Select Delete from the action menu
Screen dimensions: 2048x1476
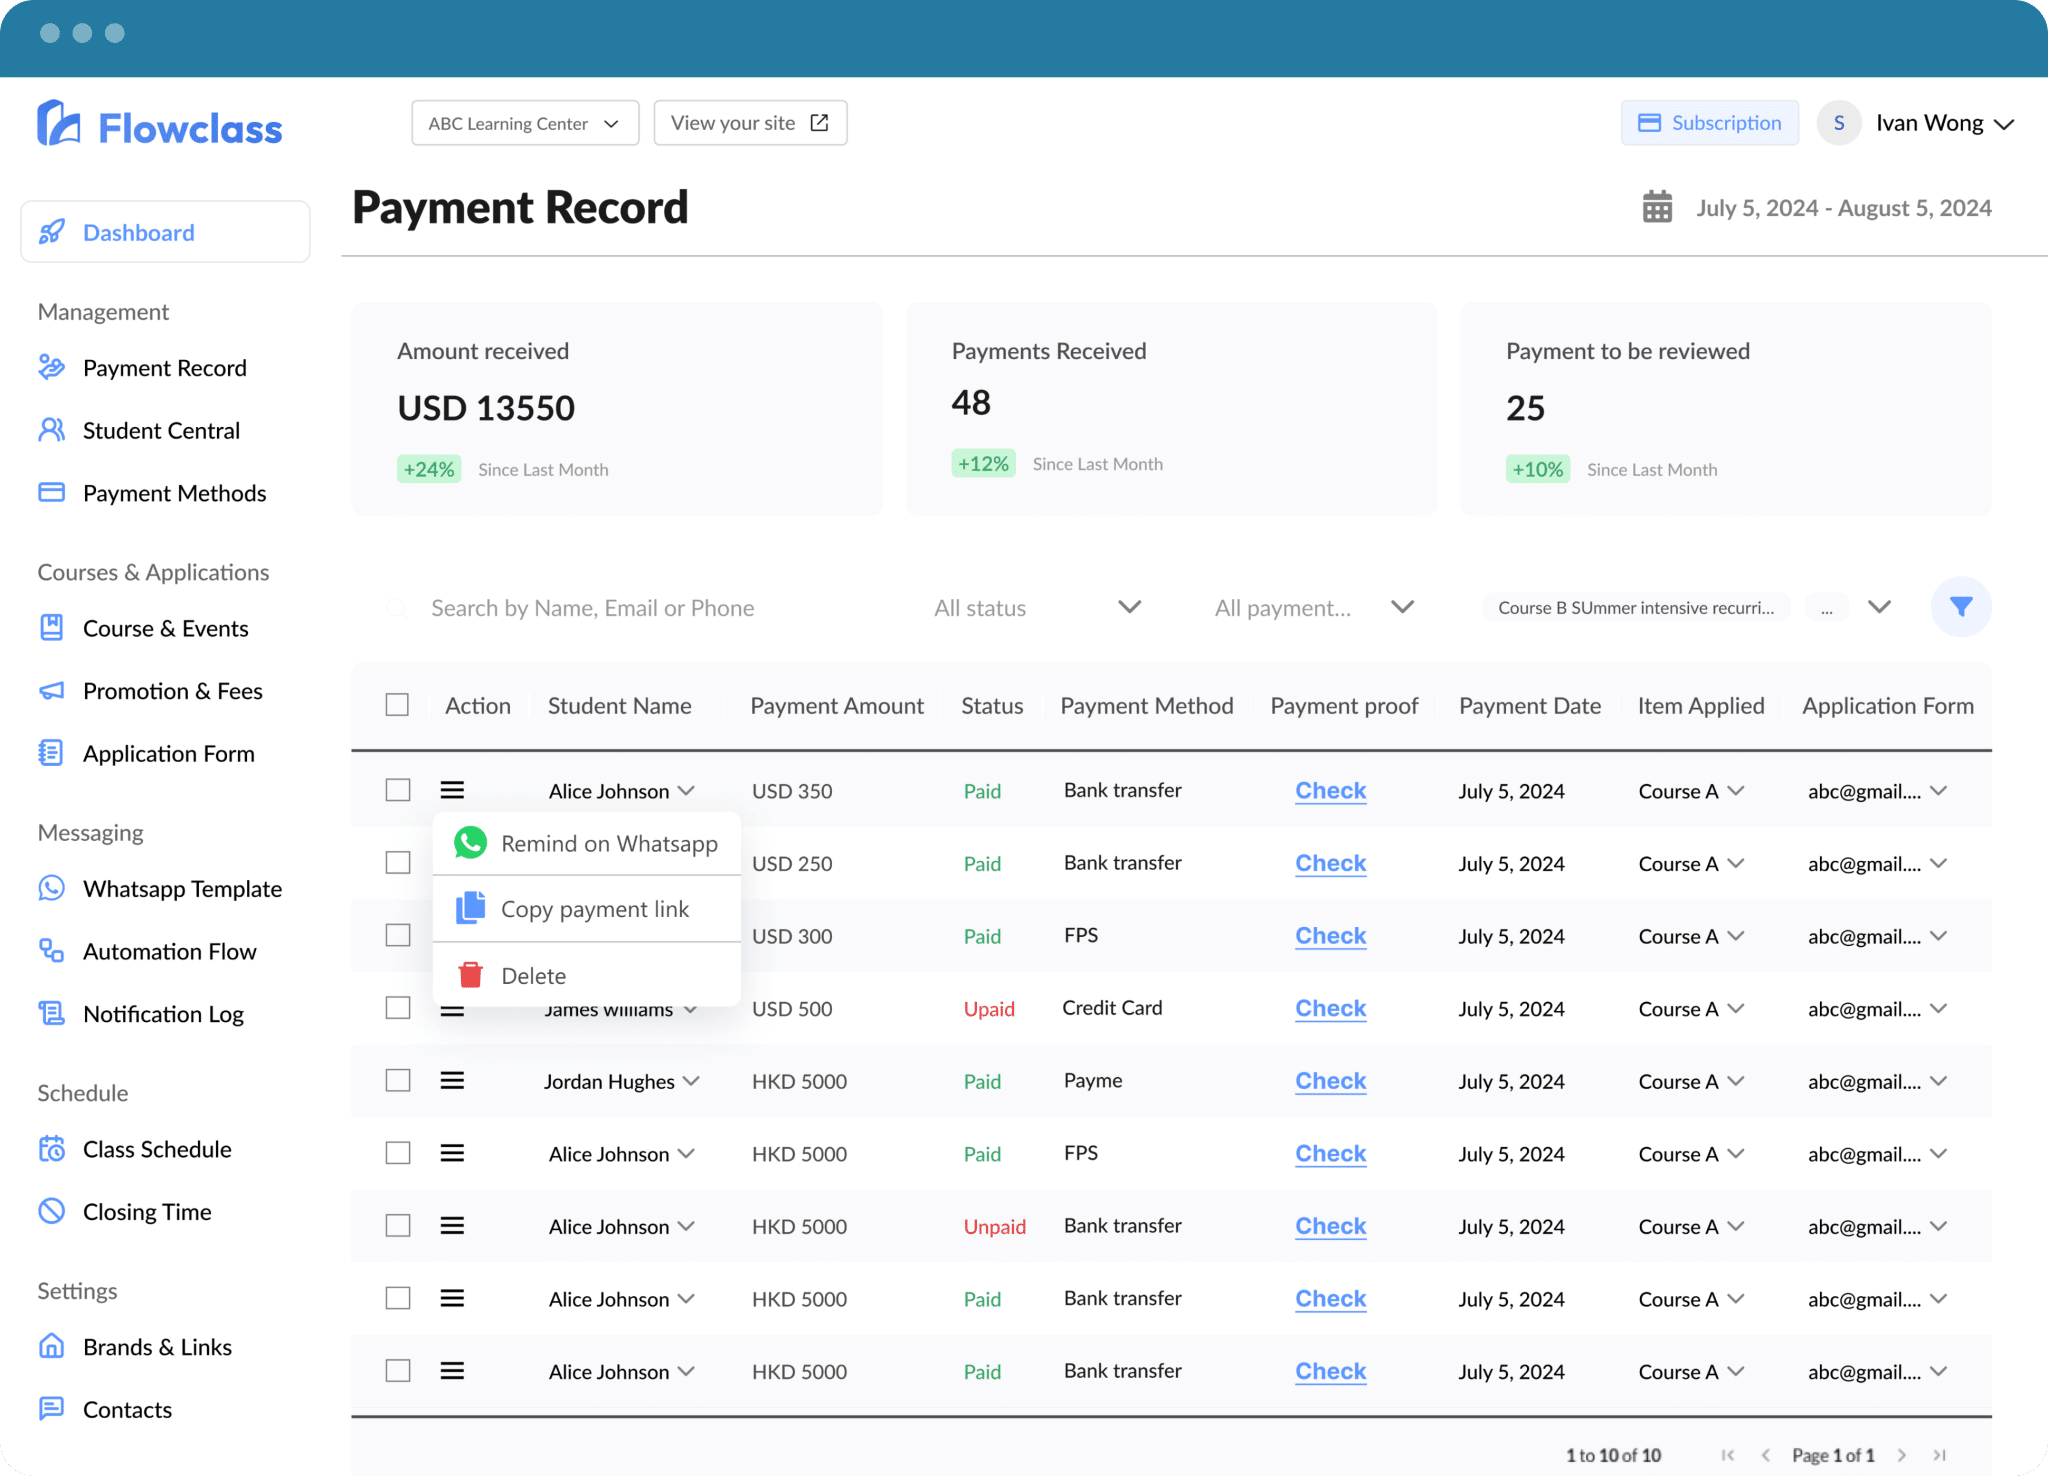tap(587, 975)
